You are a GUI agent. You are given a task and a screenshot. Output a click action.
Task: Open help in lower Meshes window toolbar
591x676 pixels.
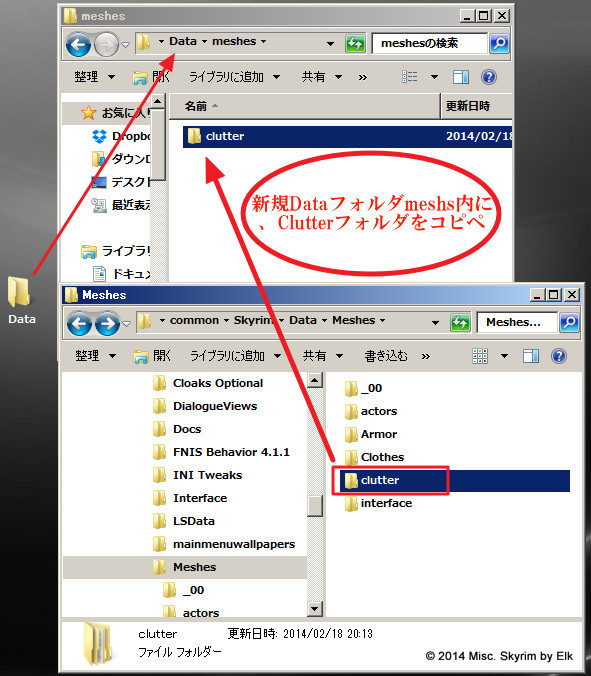[559, 356]
